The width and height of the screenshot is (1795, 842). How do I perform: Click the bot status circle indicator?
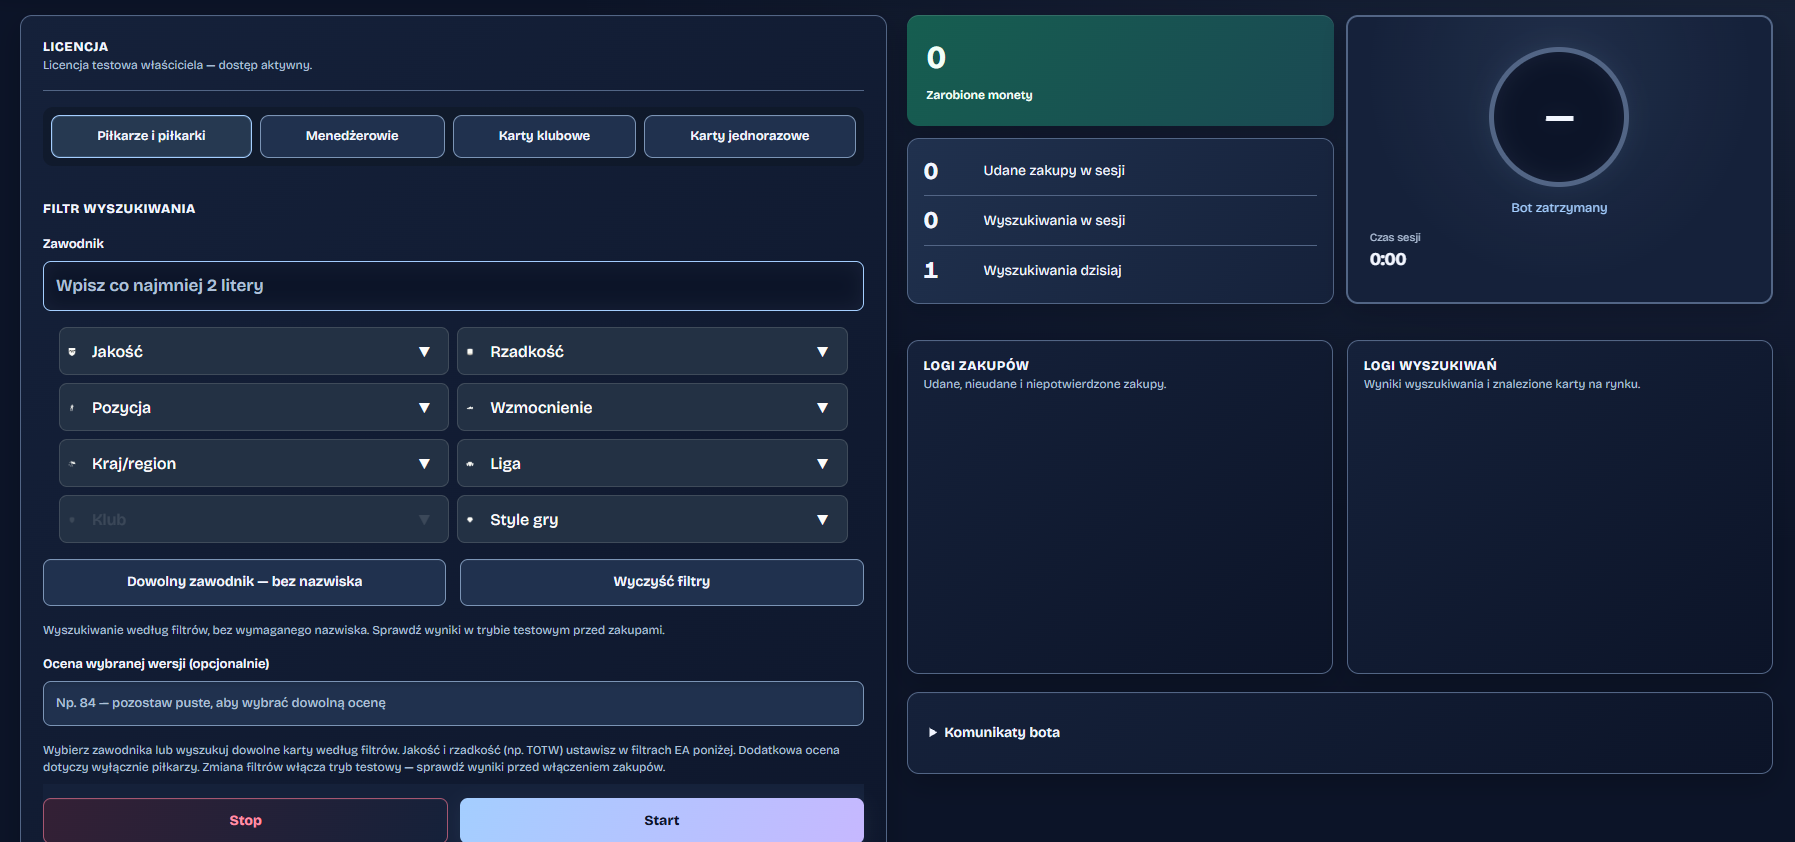[1559, 117]
